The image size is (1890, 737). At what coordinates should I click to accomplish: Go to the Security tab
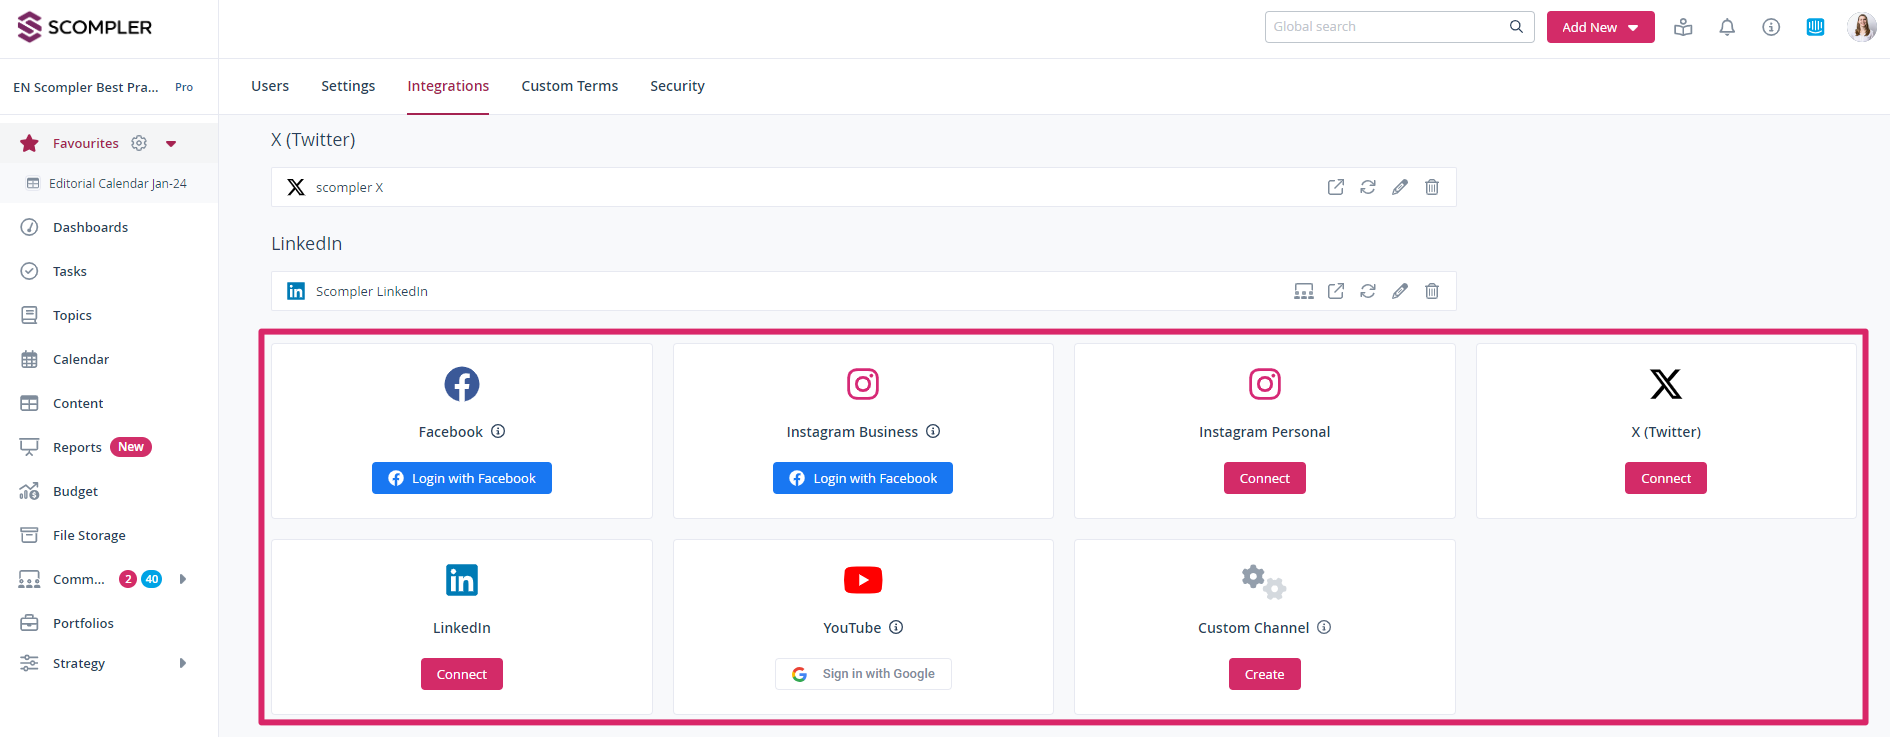[x=677, y=86]
